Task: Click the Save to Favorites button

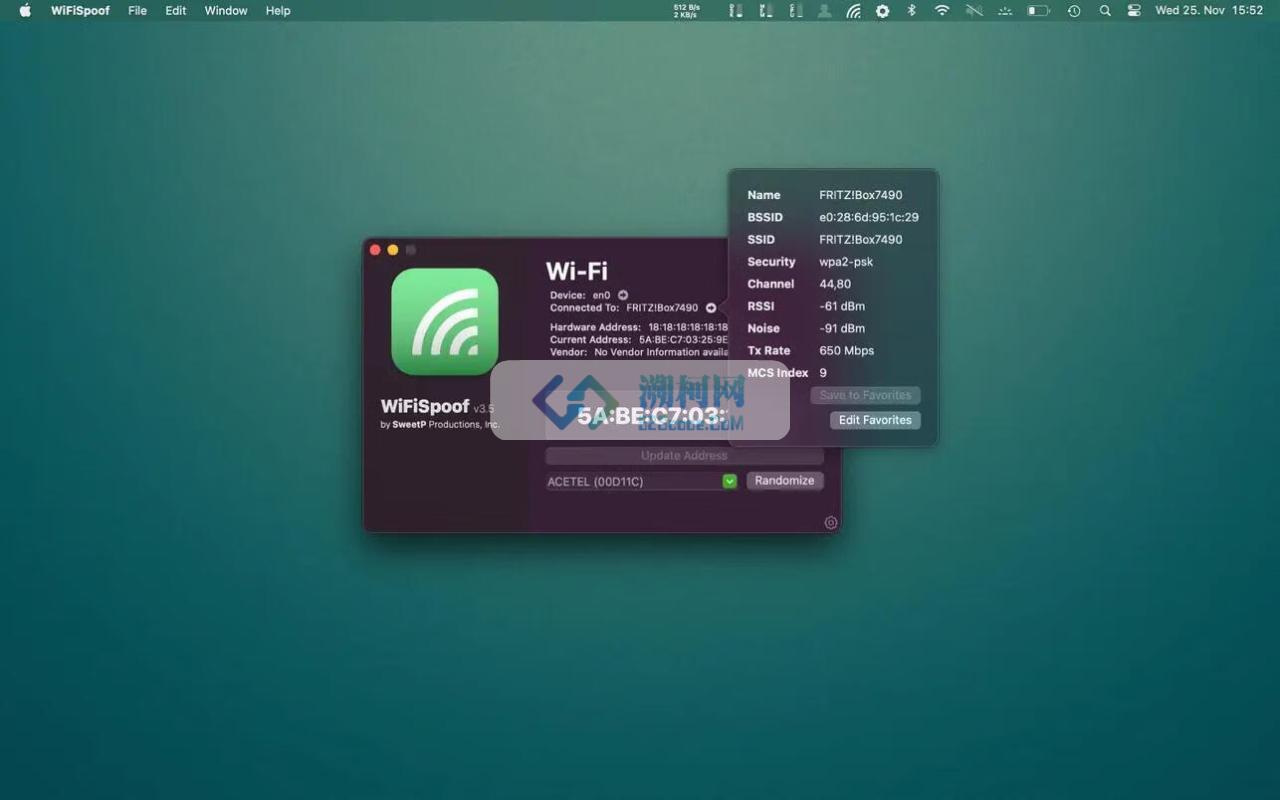Action: click(865, 395)
